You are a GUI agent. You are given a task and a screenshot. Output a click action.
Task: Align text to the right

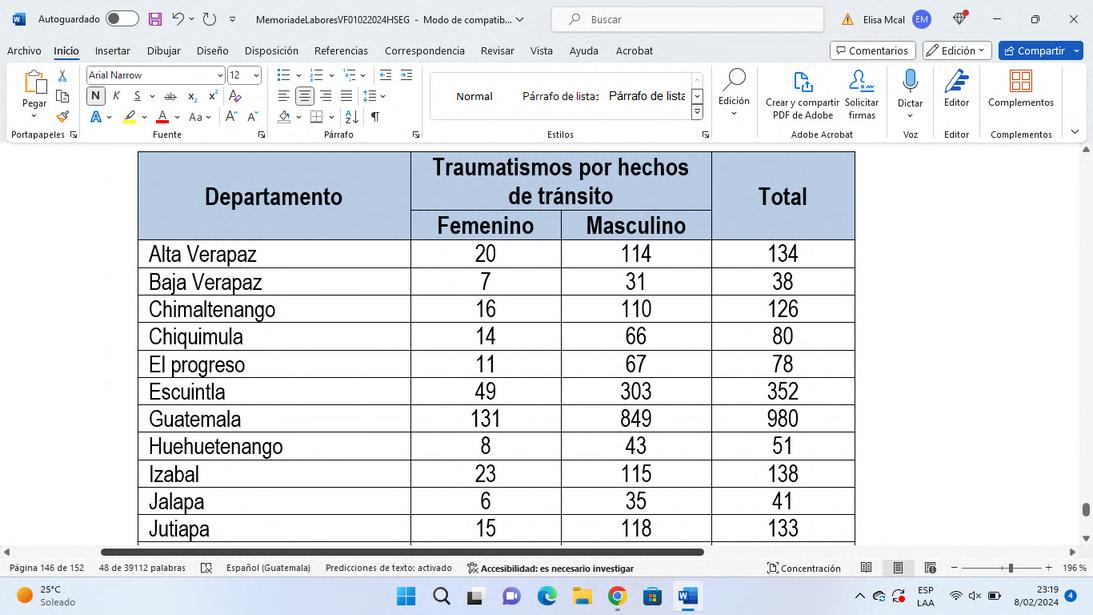click(x=326, y=96)
